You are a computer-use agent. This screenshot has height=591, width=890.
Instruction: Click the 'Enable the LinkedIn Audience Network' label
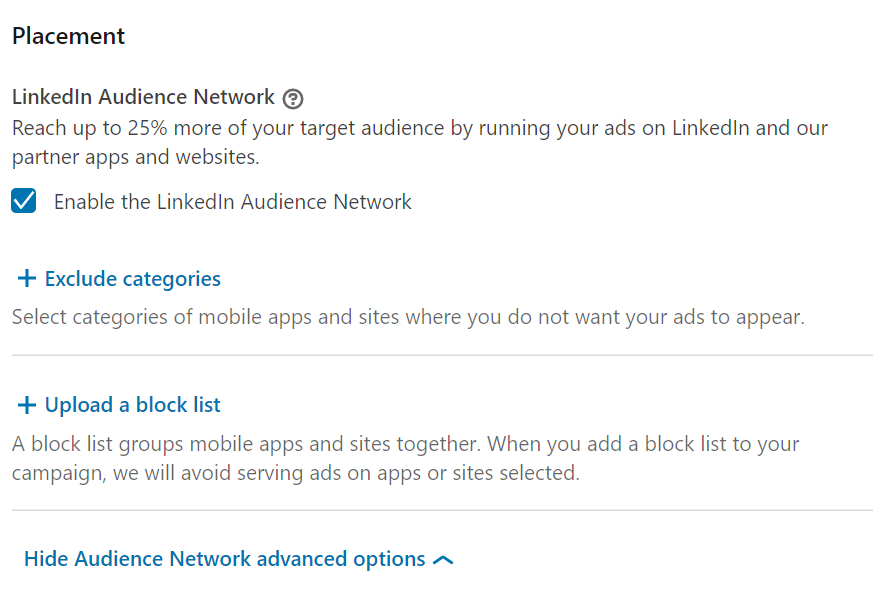(233, 202)
